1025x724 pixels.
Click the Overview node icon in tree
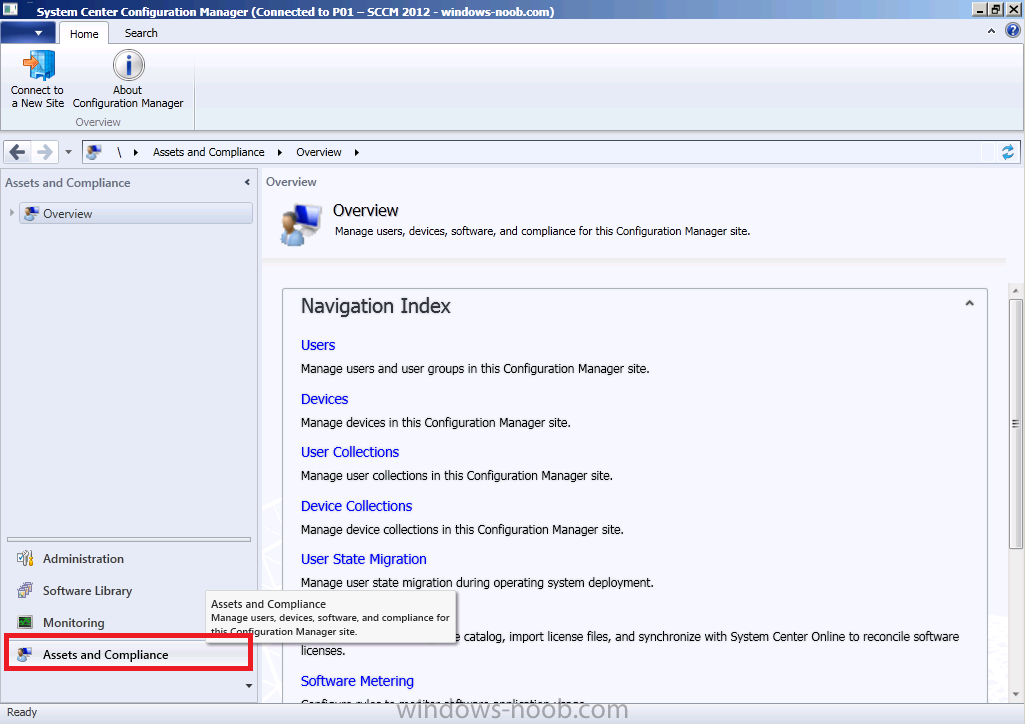tap(31, 213)
